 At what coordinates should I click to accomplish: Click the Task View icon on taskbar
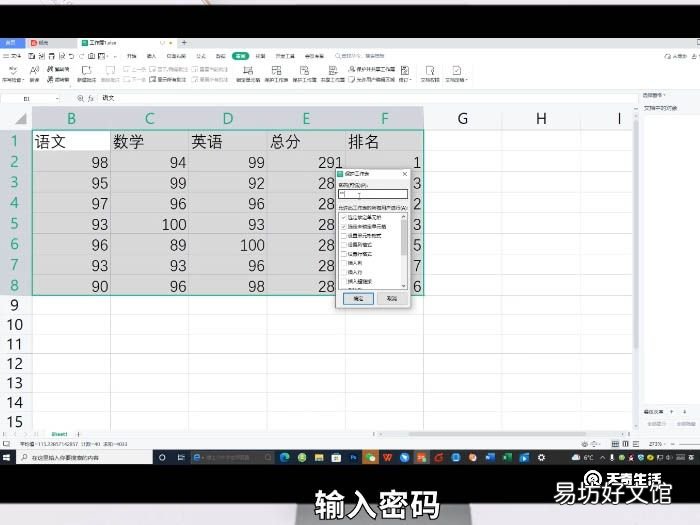point(181,458)
